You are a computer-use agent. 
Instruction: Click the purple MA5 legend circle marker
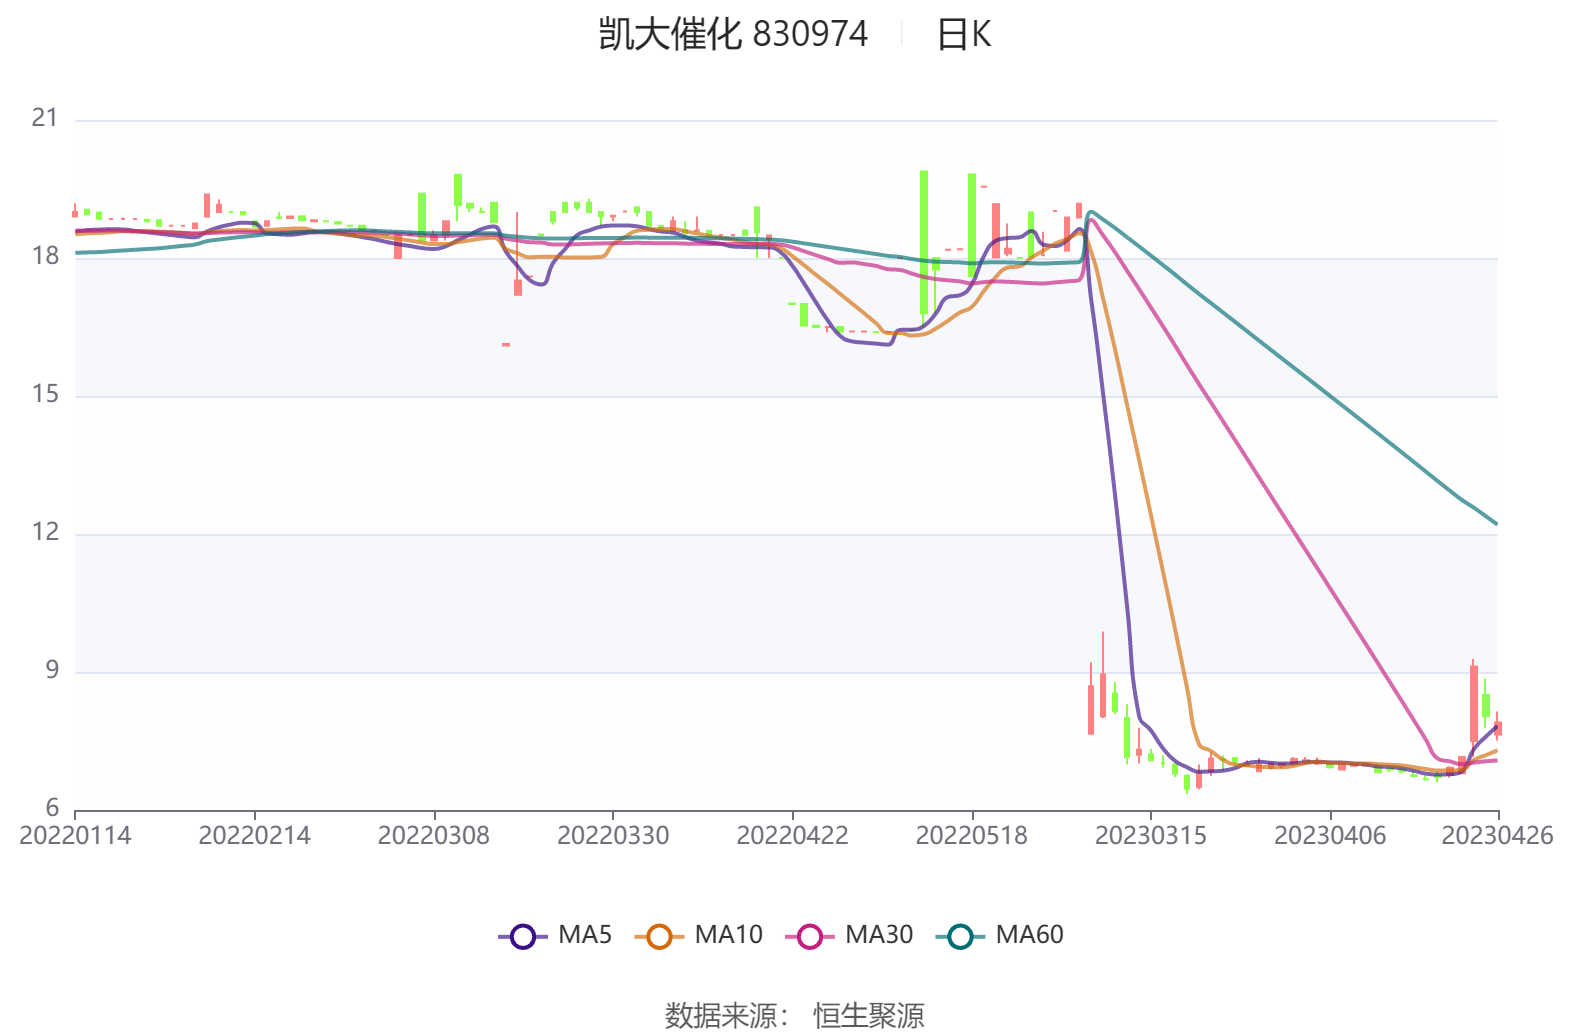[x=522, y=937]
